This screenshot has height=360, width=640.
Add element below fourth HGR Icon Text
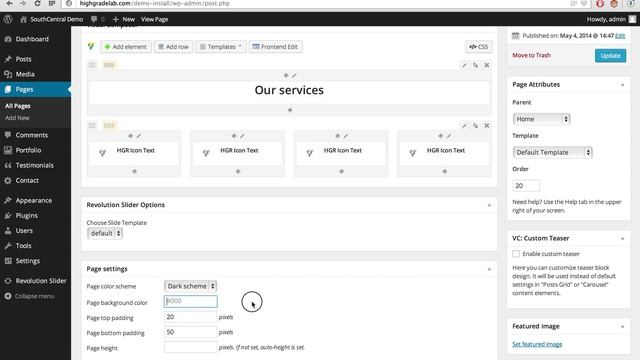[x=445, y=171]
